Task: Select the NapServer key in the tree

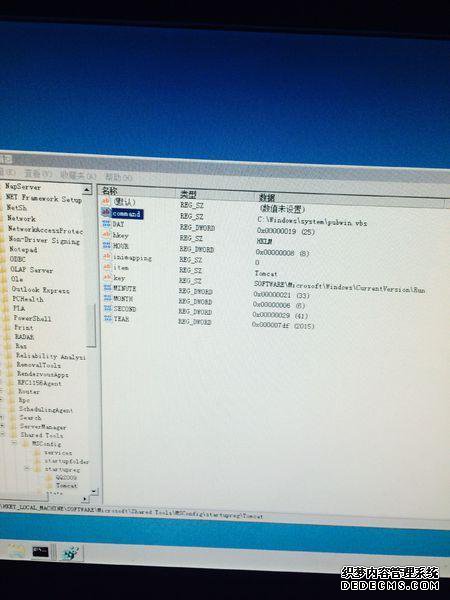Action: pos(23,187)
